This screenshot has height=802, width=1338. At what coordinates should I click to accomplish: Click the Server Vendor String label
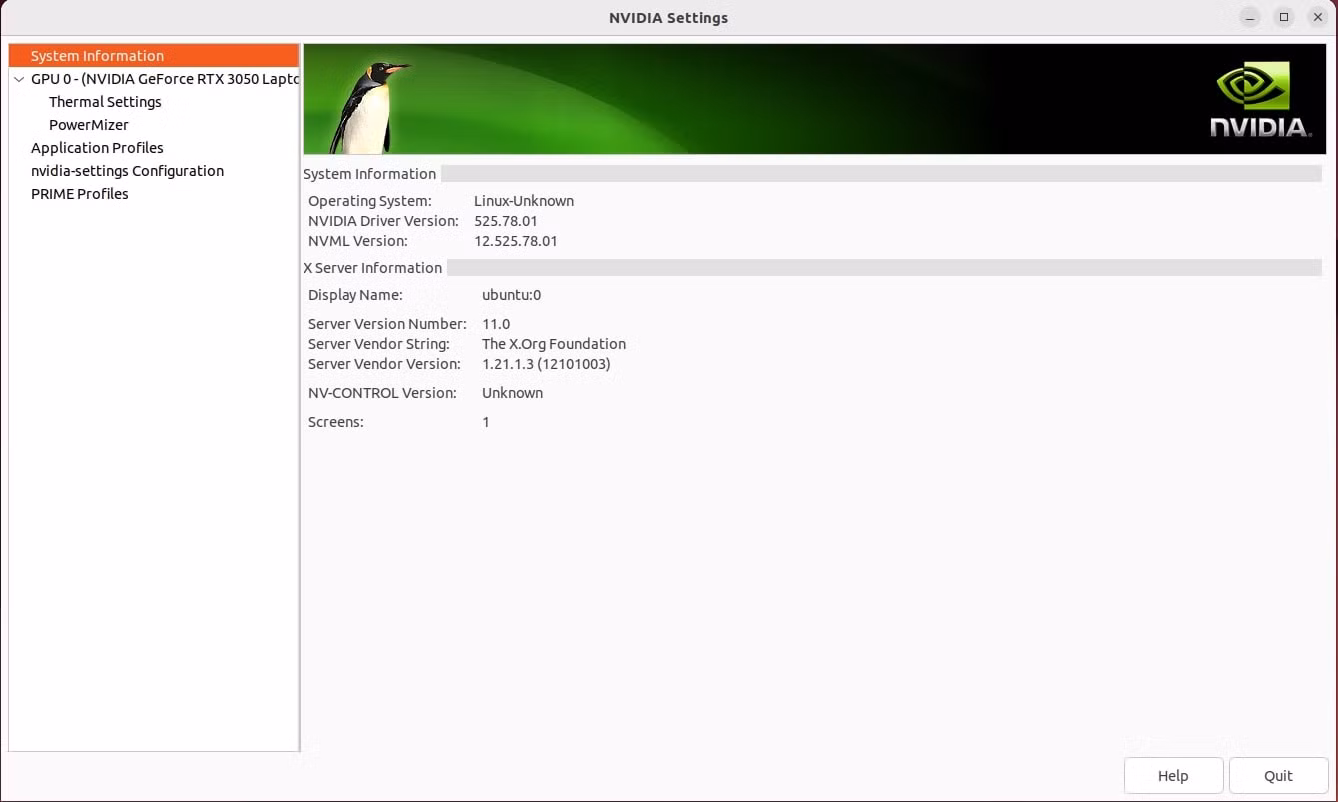379,344
